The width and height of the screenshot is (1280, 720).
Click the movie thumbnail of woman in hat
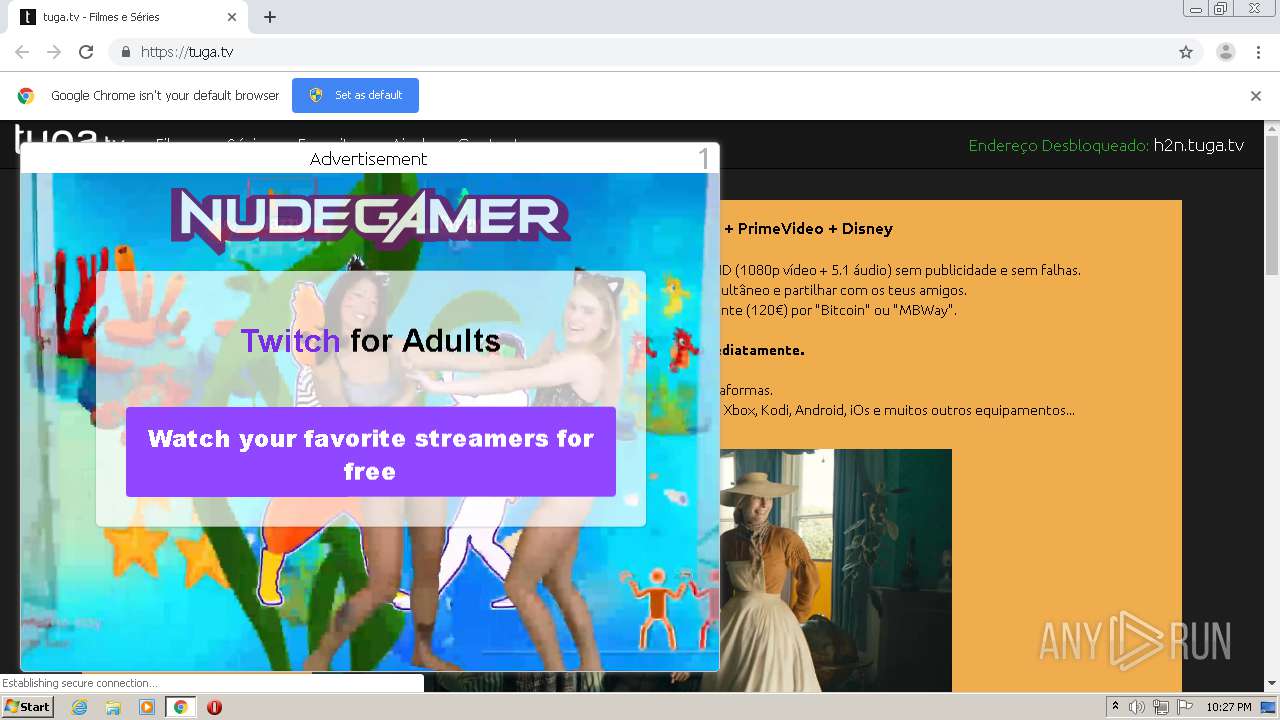[x=835, y=570]
